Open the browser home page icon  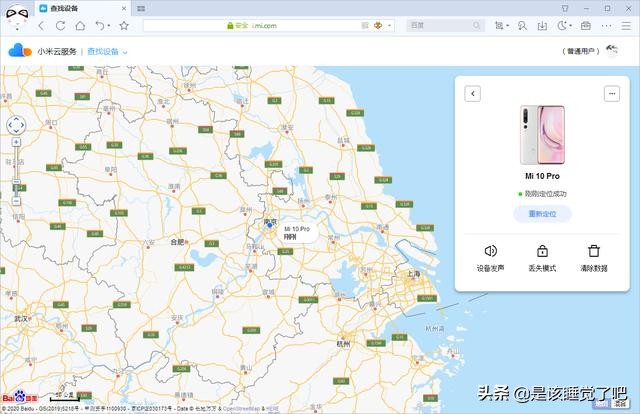coord(80,26)
